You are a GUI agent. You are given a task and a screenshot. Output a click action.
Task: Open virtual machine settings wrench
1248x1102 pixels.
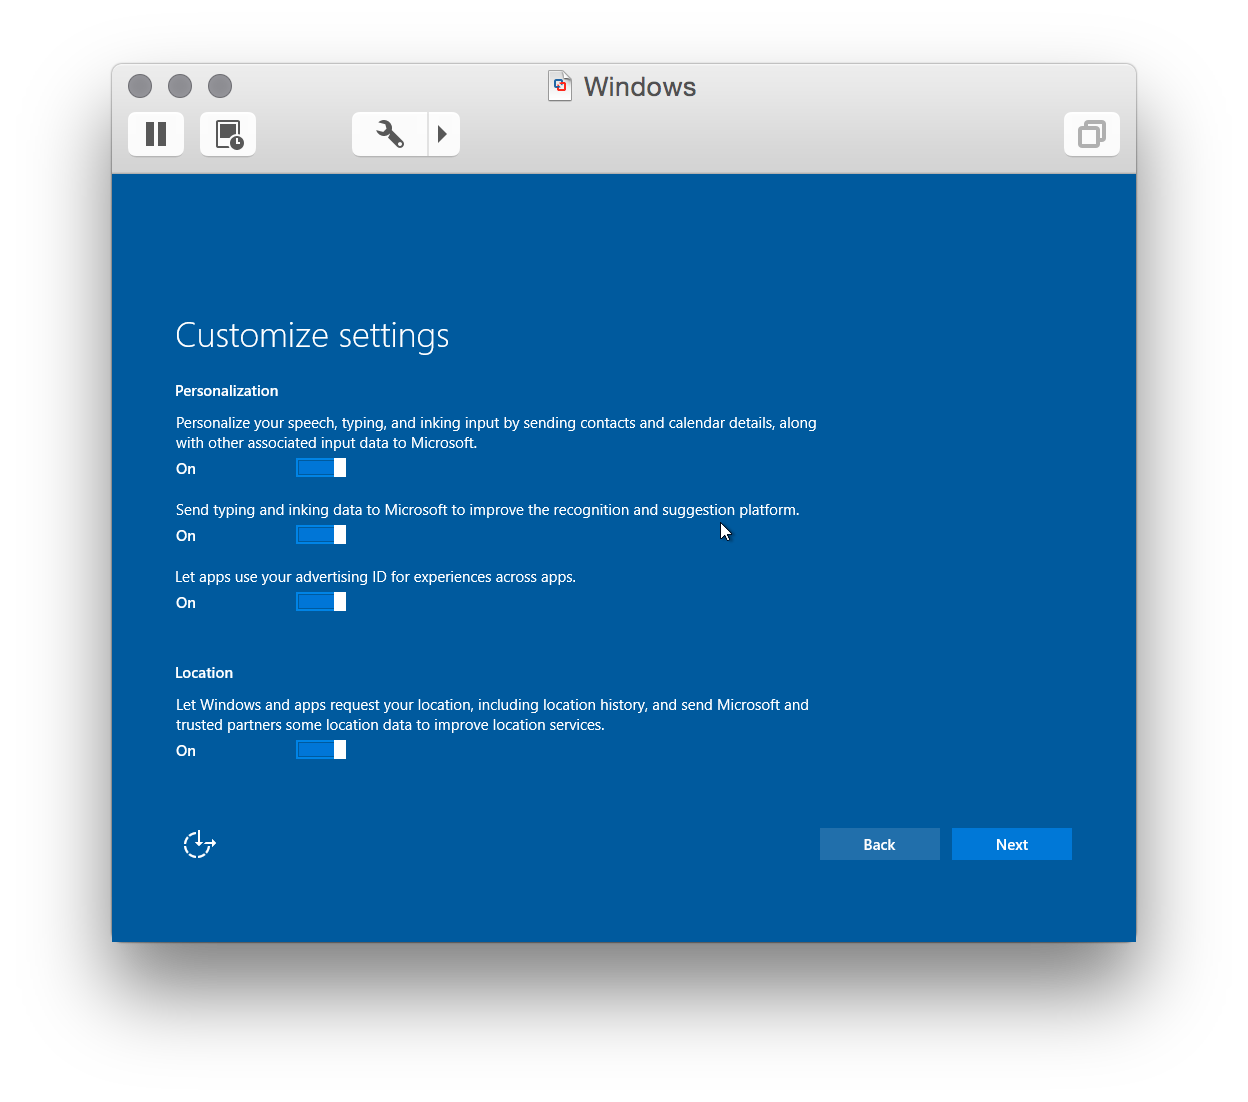tap(390, 134)
